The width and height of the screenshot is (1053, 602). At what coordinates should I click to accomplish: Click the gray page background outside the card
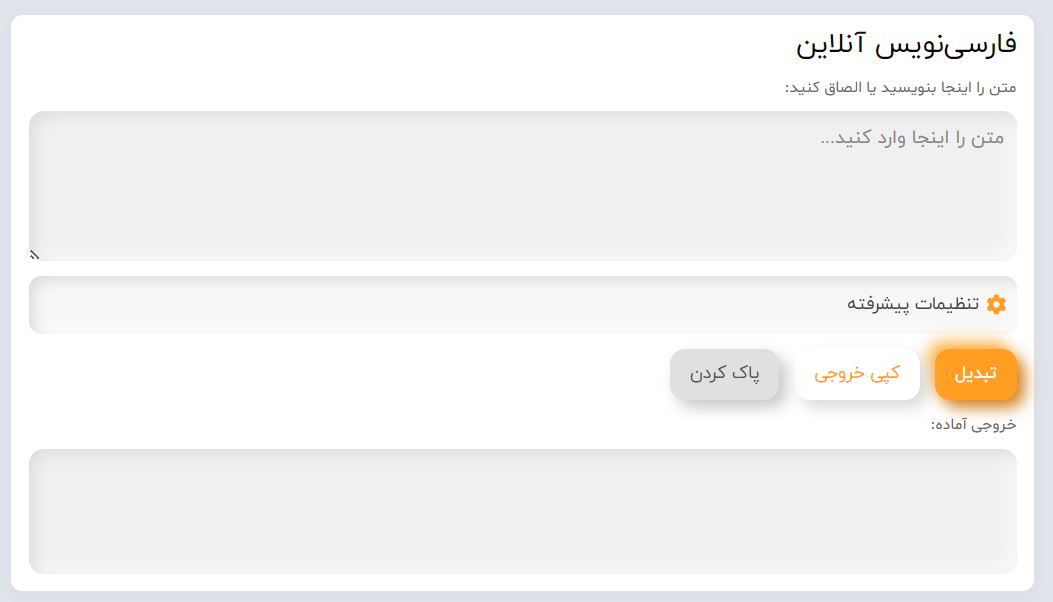click(5, 300)
